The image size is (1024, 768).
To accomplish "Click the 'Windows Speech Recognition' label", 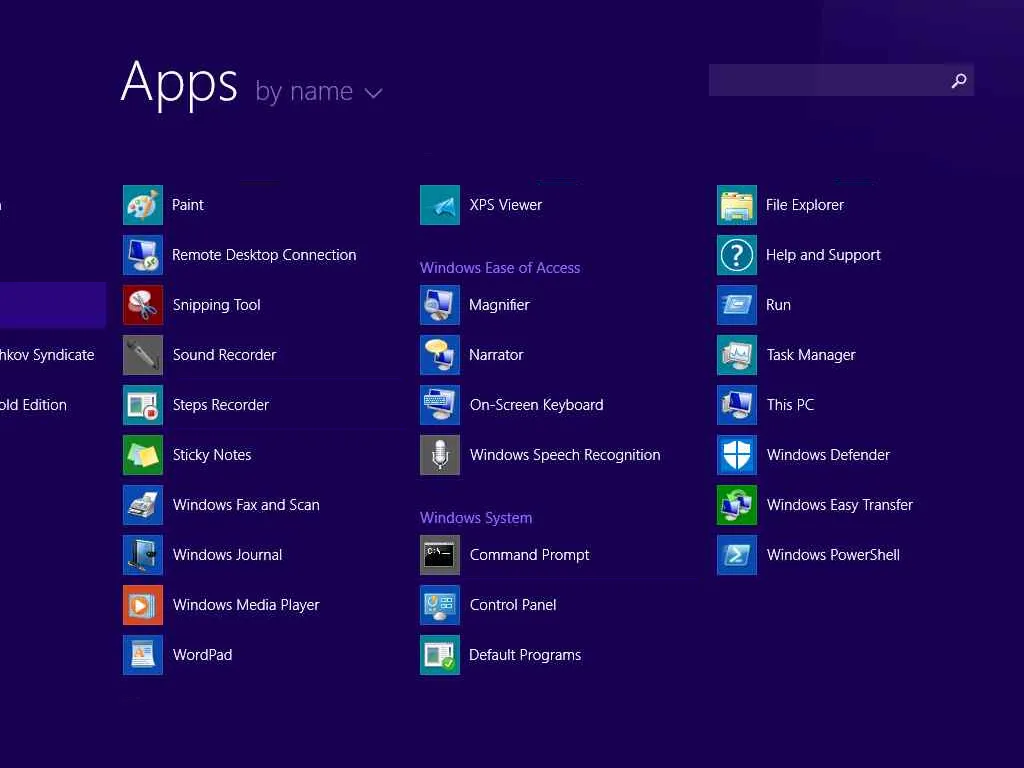I will point(565,455).
